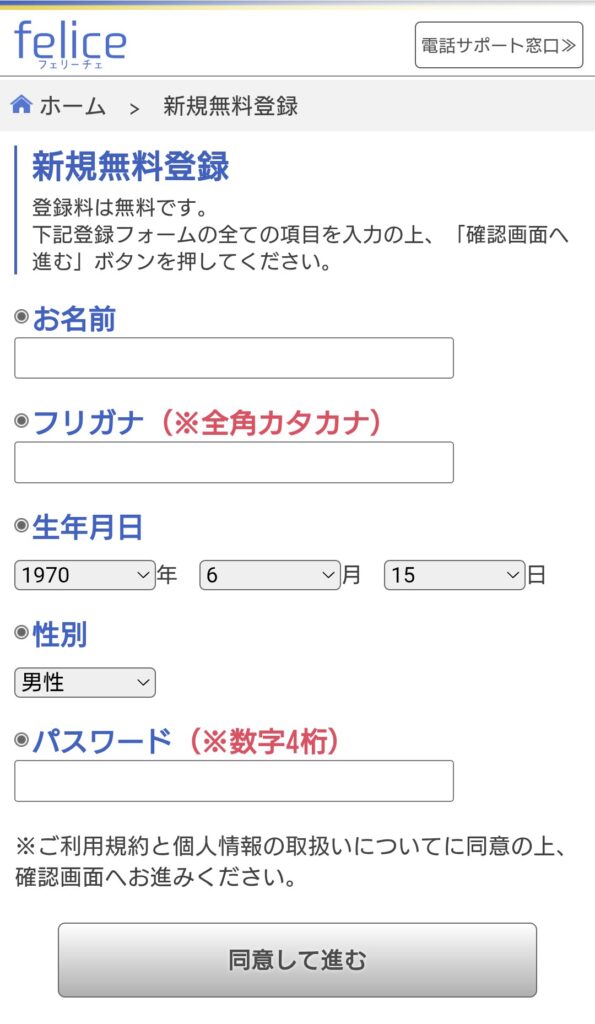
Task: Click the フリガナ katakana input field
Action: [x=234, y=462]
